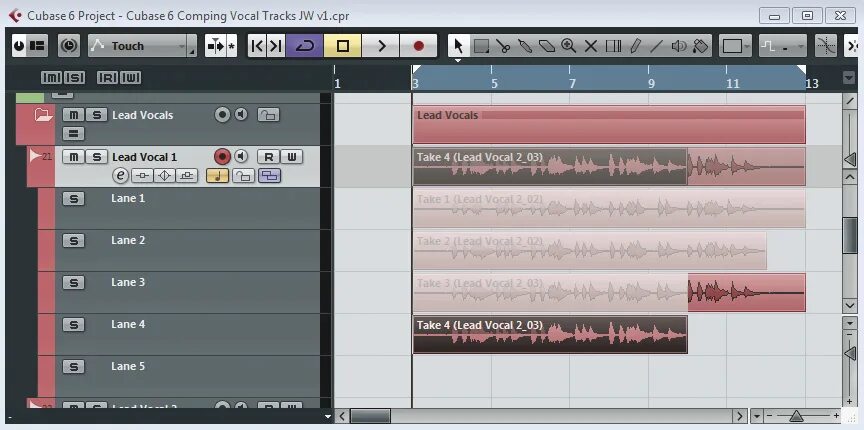Image resolution: width=864 pixels, height=430 pixels.
Task: Select the Color paint bucket tool
Action: click(x=700, y=46)
